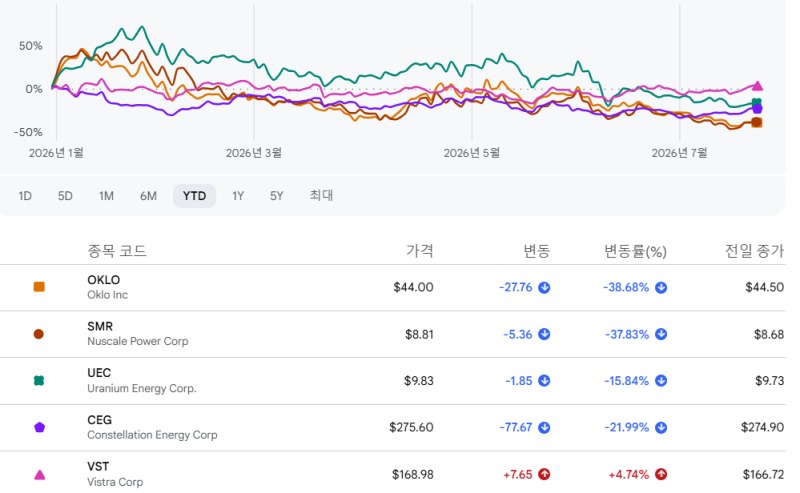Click VST previous close $166.72
Screen dimensions: 800x493
point(763,475)
